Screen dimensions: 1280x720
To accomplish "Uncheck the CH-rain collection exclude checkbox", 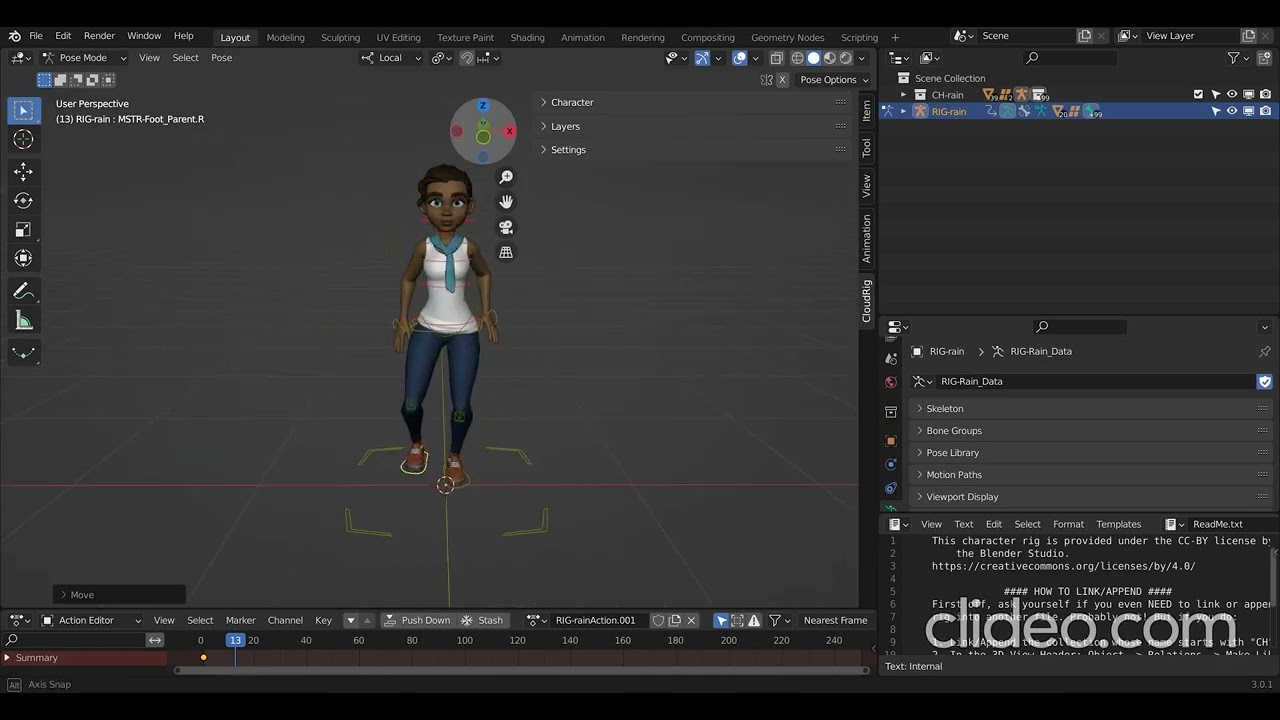I will click(1198, 95).
